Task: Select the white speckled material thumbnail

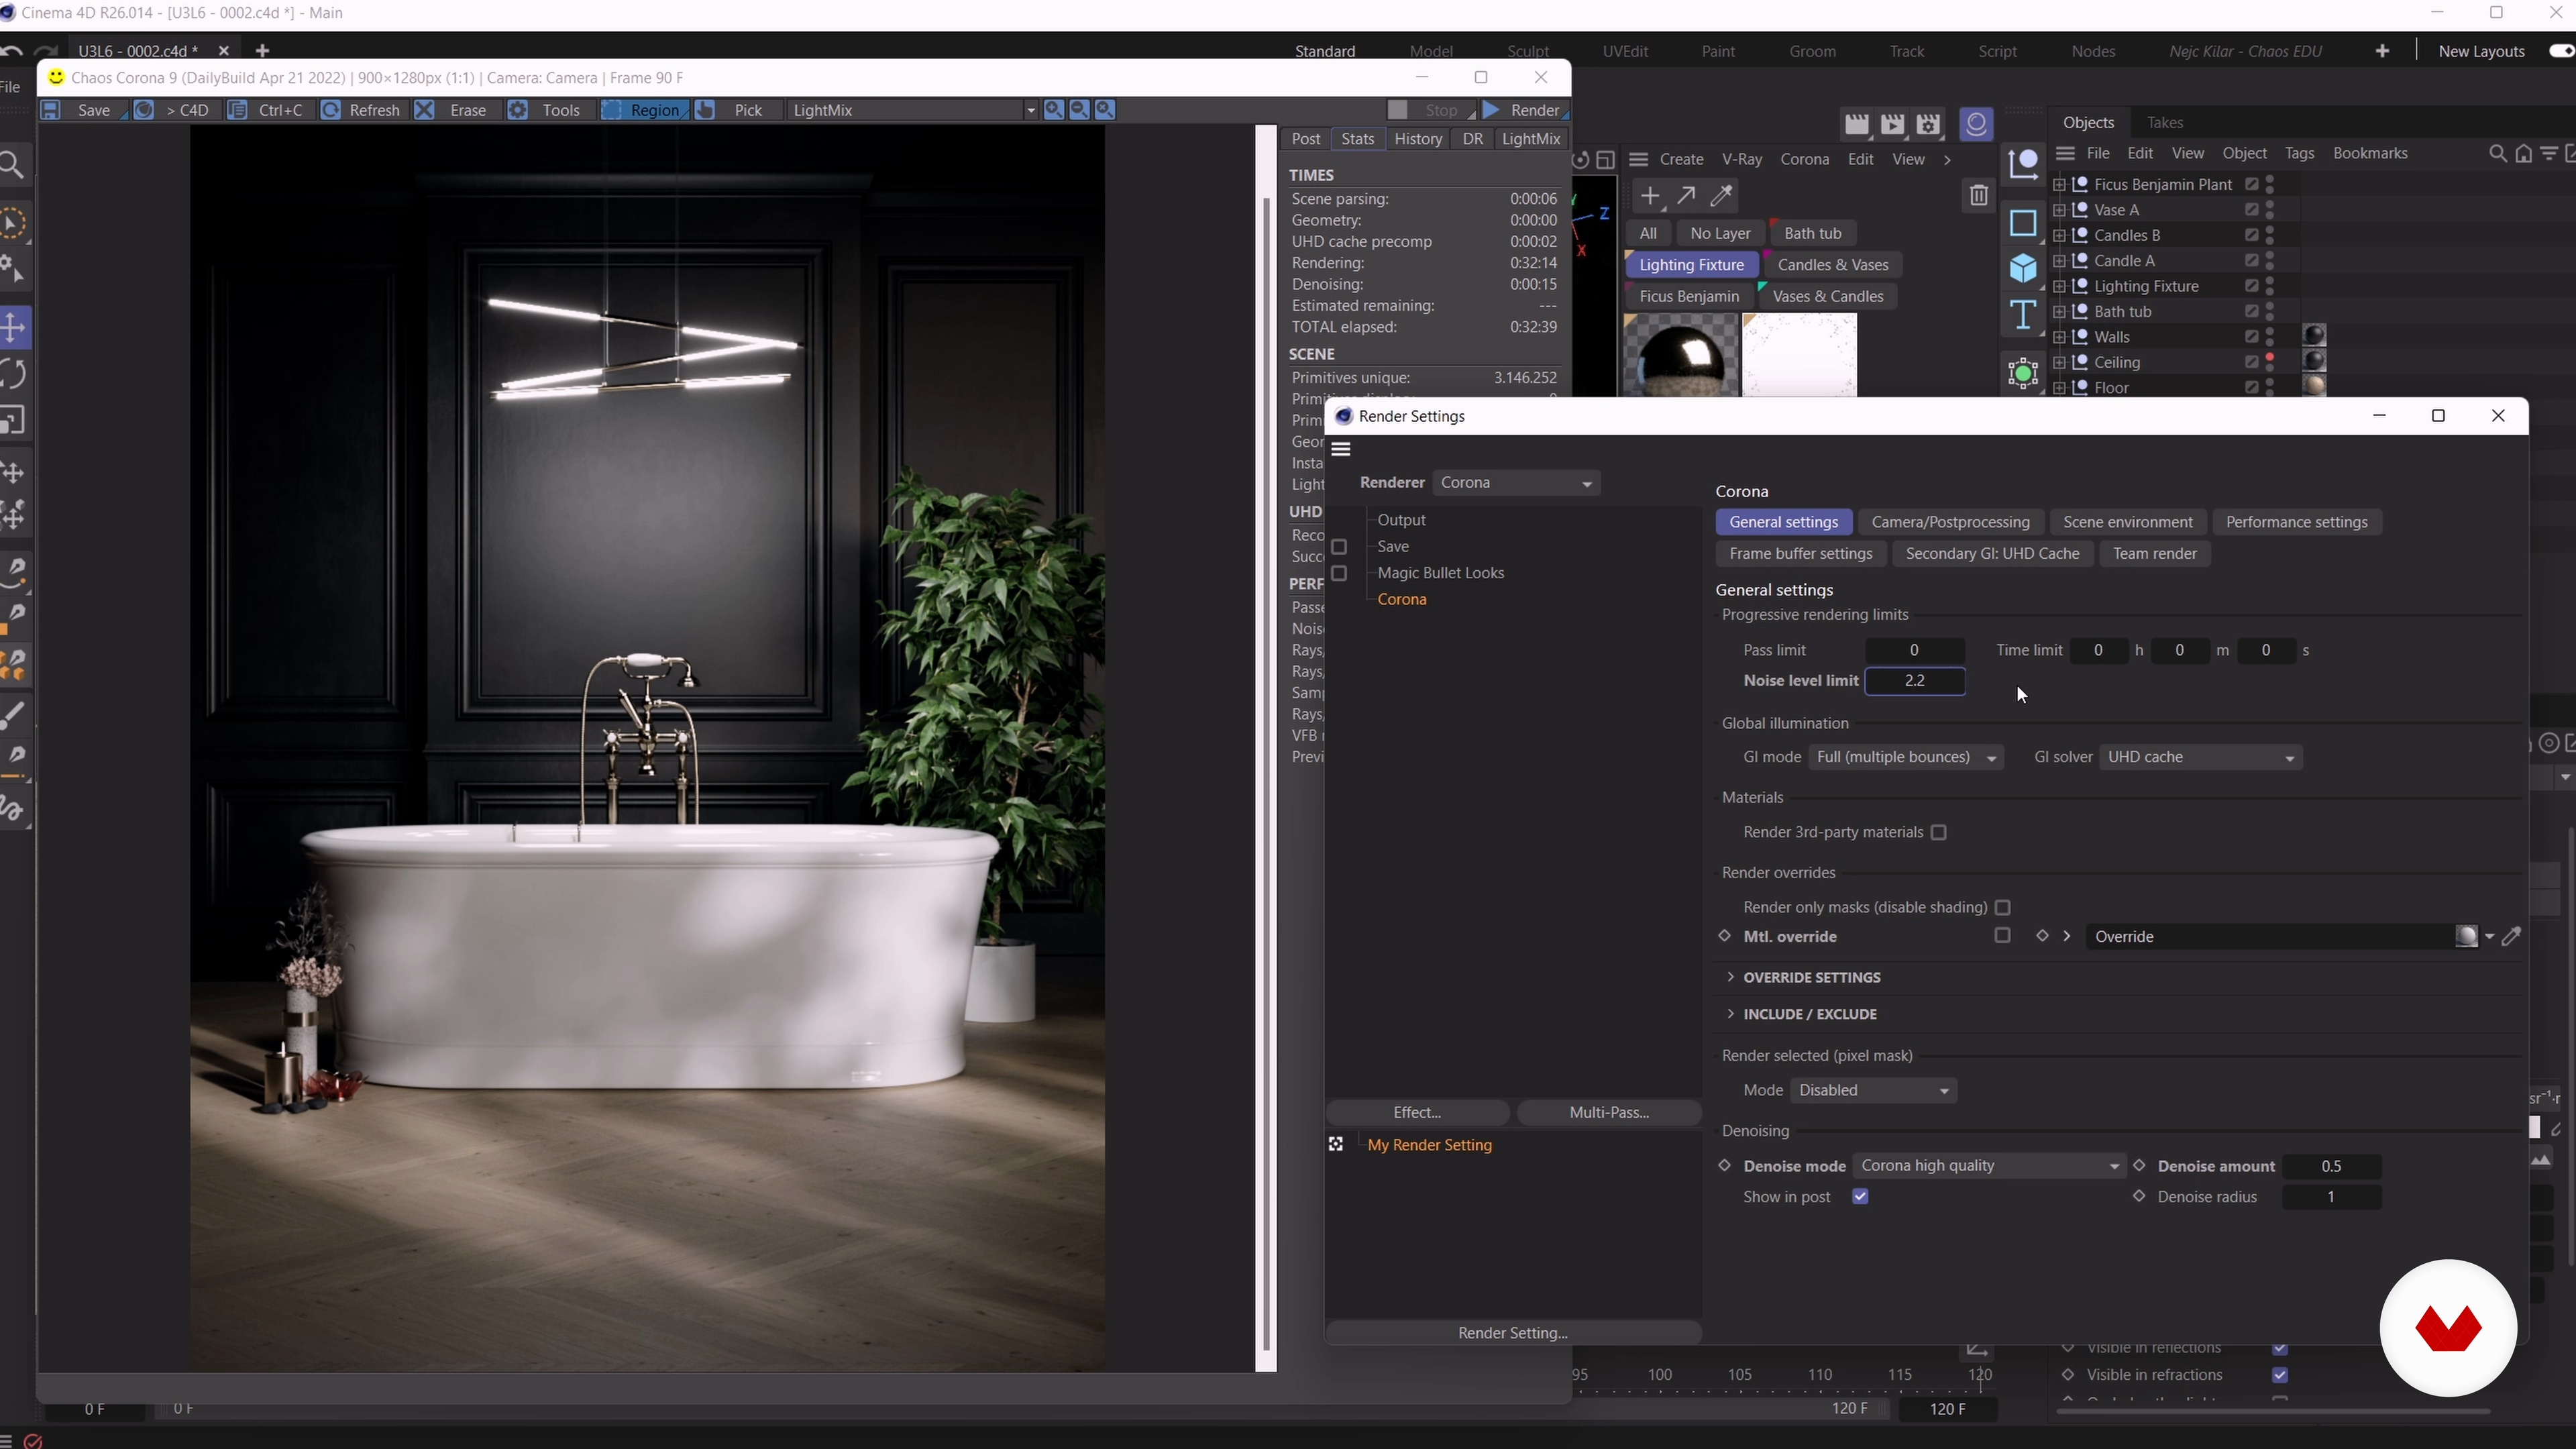Action: (x=1799, y=356)
